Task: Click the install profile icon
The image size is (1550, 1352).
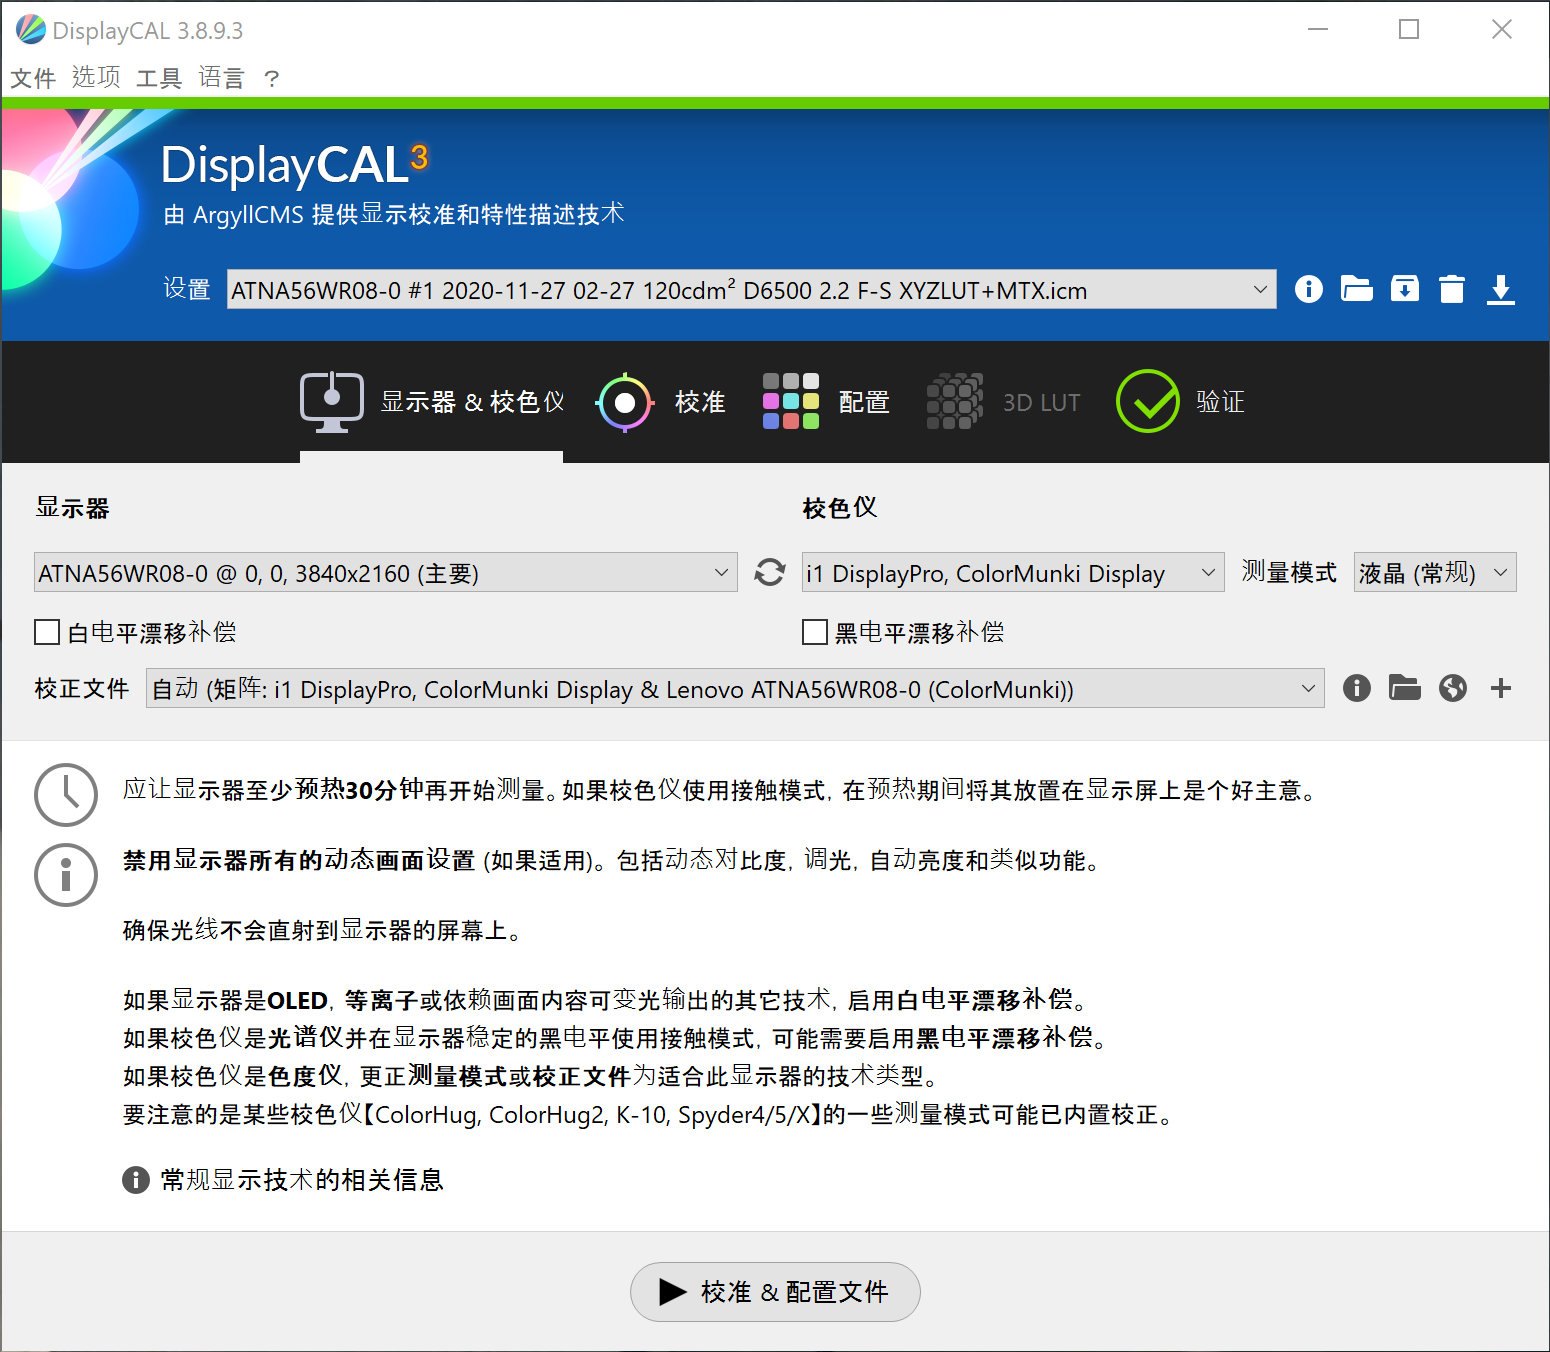Action: click(x=1404, y=289)
